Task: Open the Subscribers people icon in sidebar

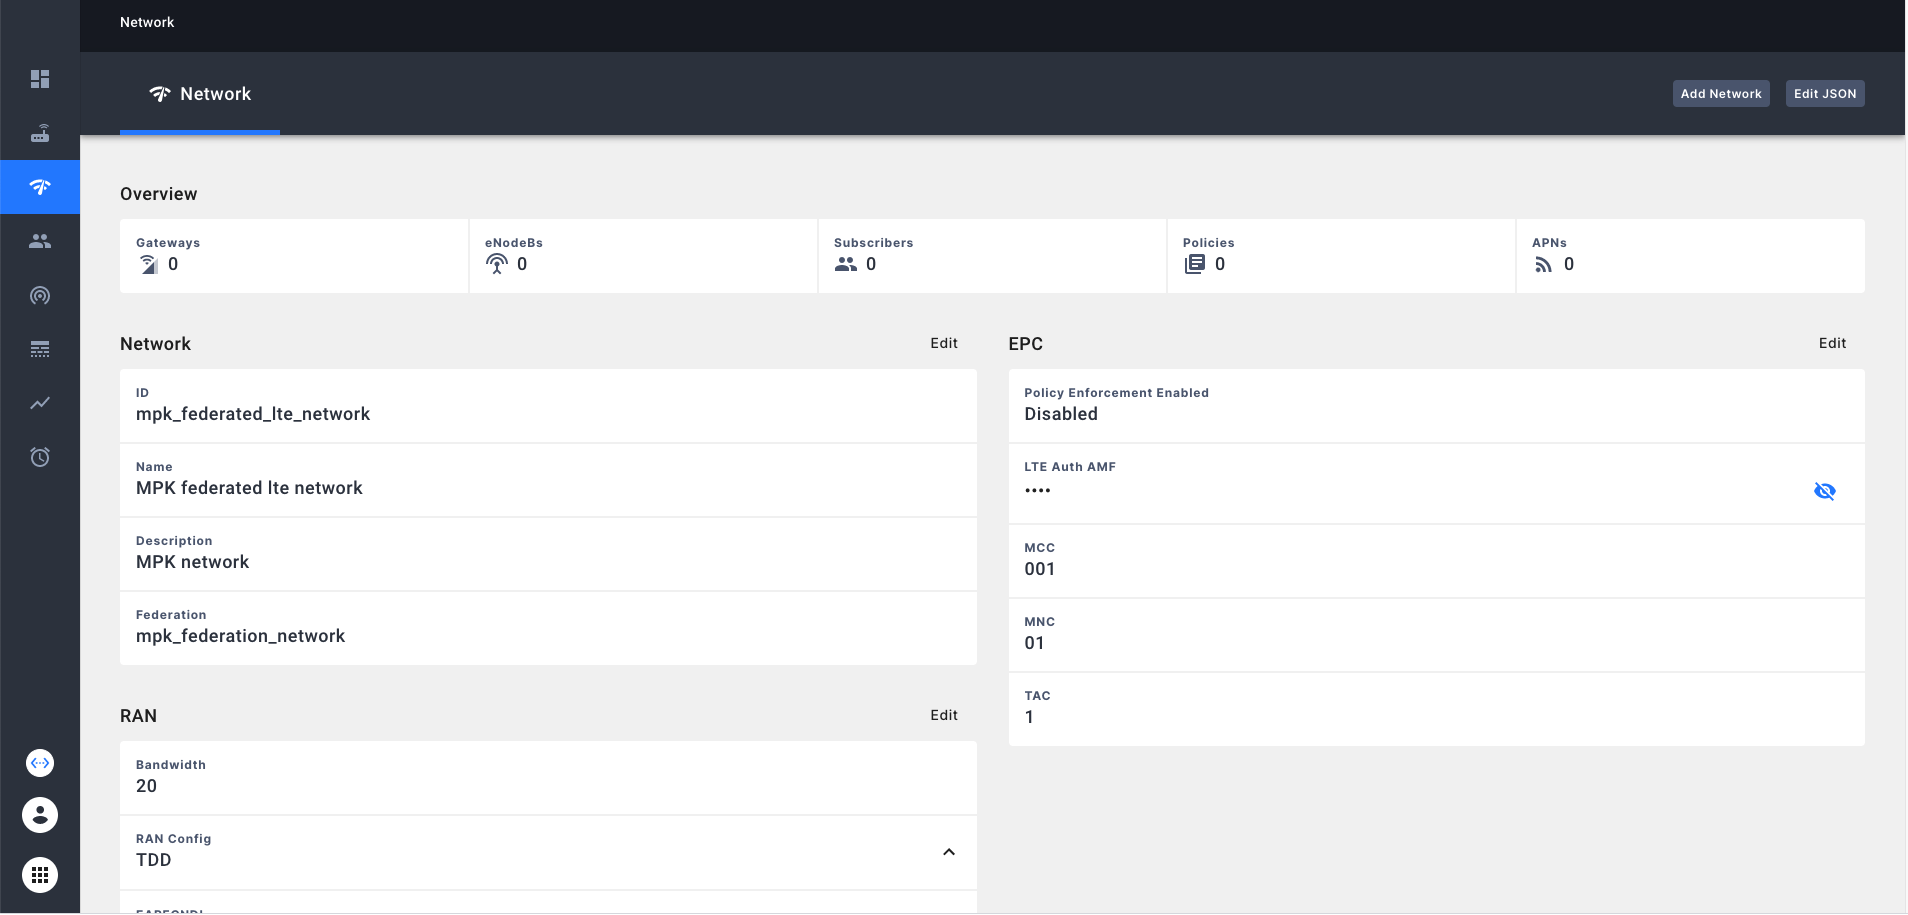Action: pos(40,241)
